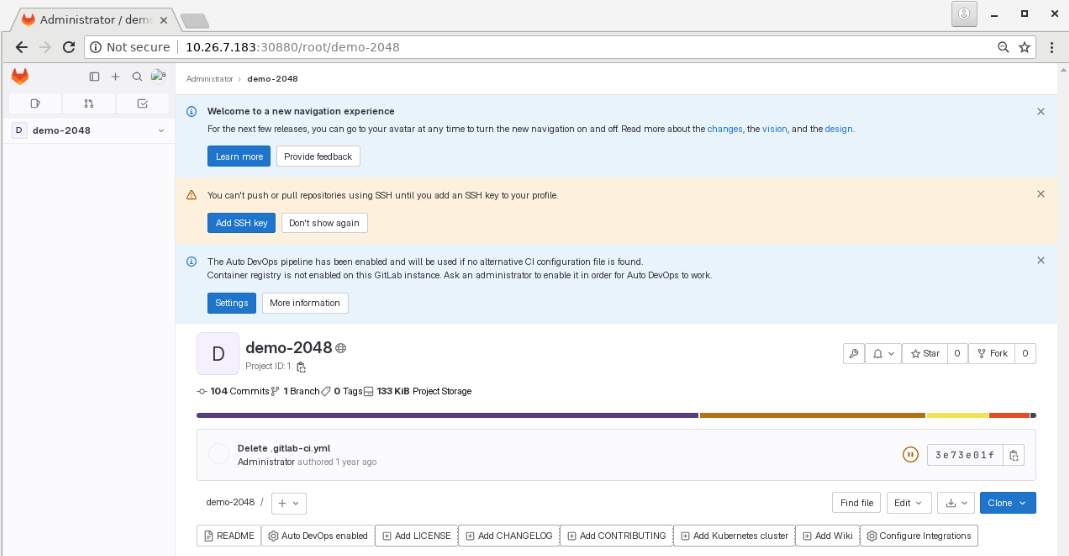This screenshot has height=556, width=1069.
Task: Open the design link in banner
Action: tap(839, 129)
